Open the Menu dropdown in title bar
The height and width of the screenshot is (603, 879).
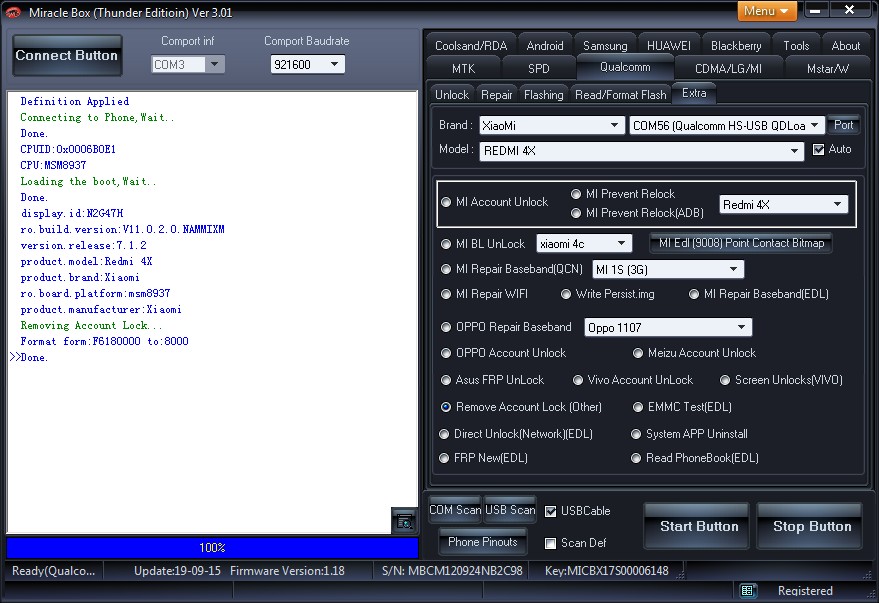[x=767, y=11]
